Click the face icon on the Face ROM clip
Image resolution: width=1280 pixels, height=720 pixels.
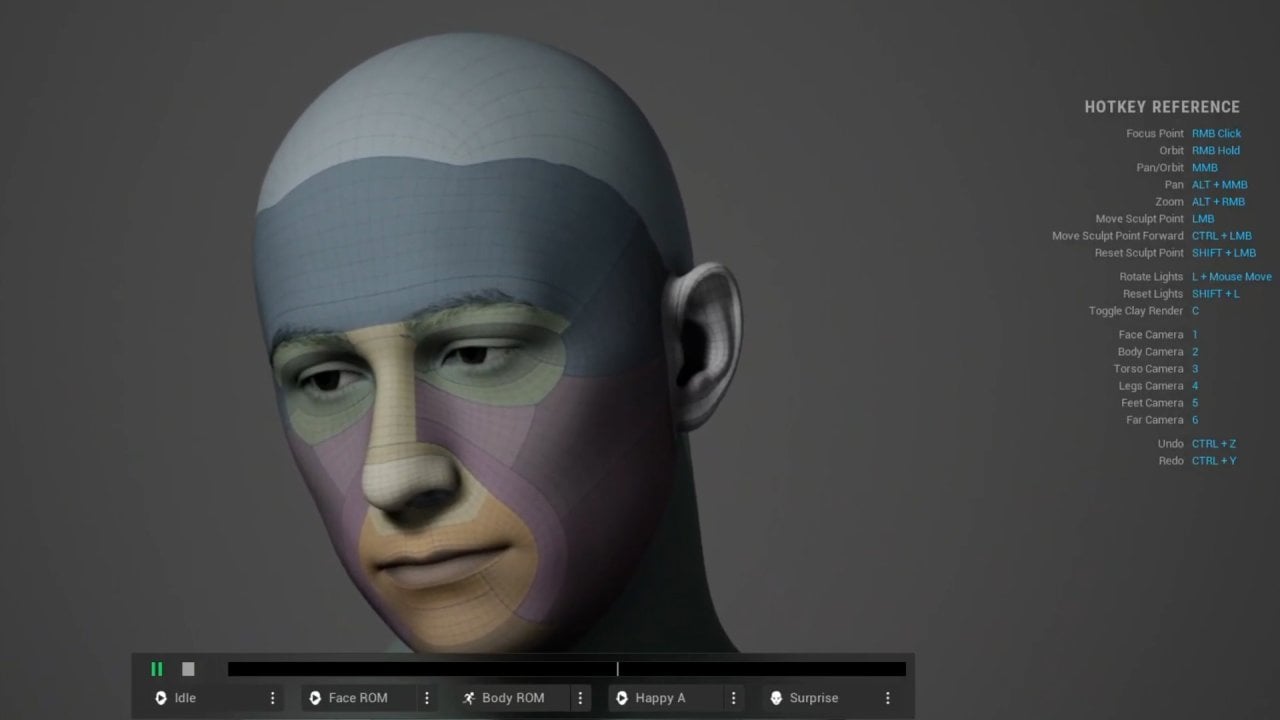[315, 698]
